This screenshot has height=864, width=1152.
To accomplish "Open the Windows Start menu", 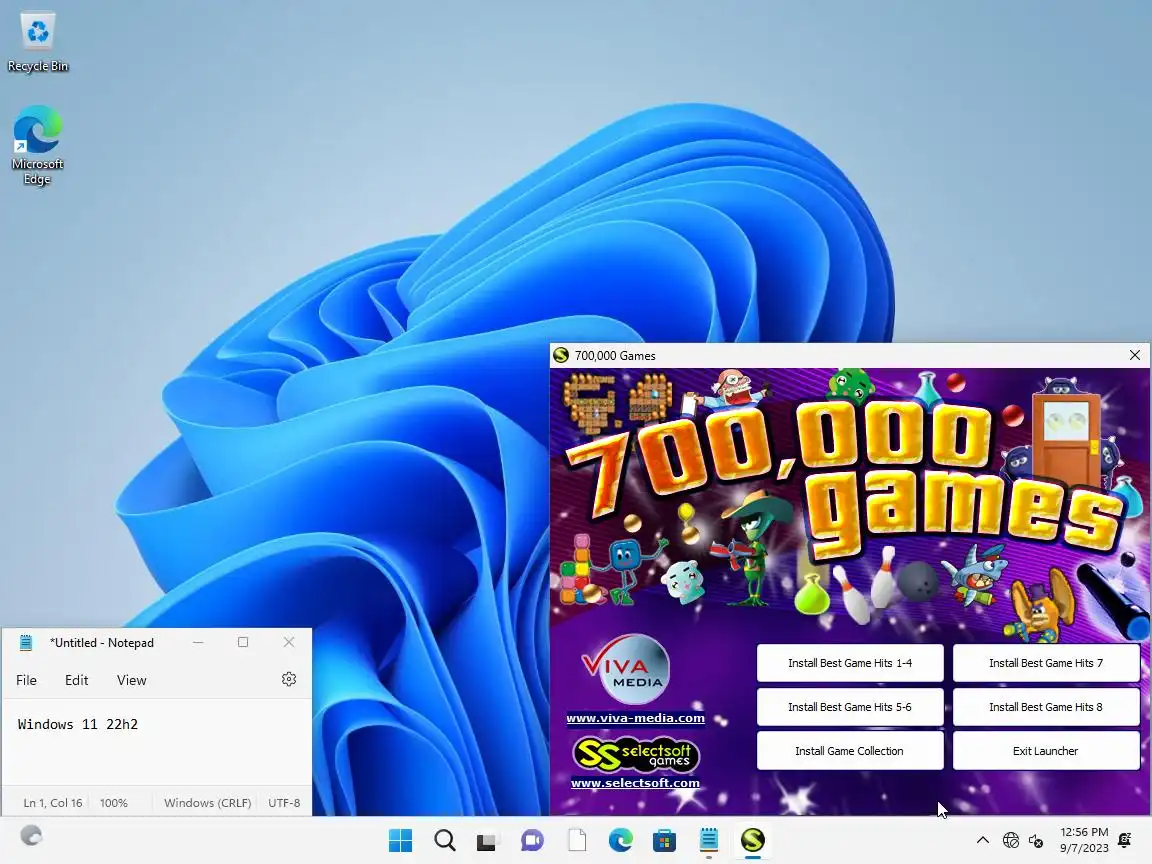I will tap(400, 840).
